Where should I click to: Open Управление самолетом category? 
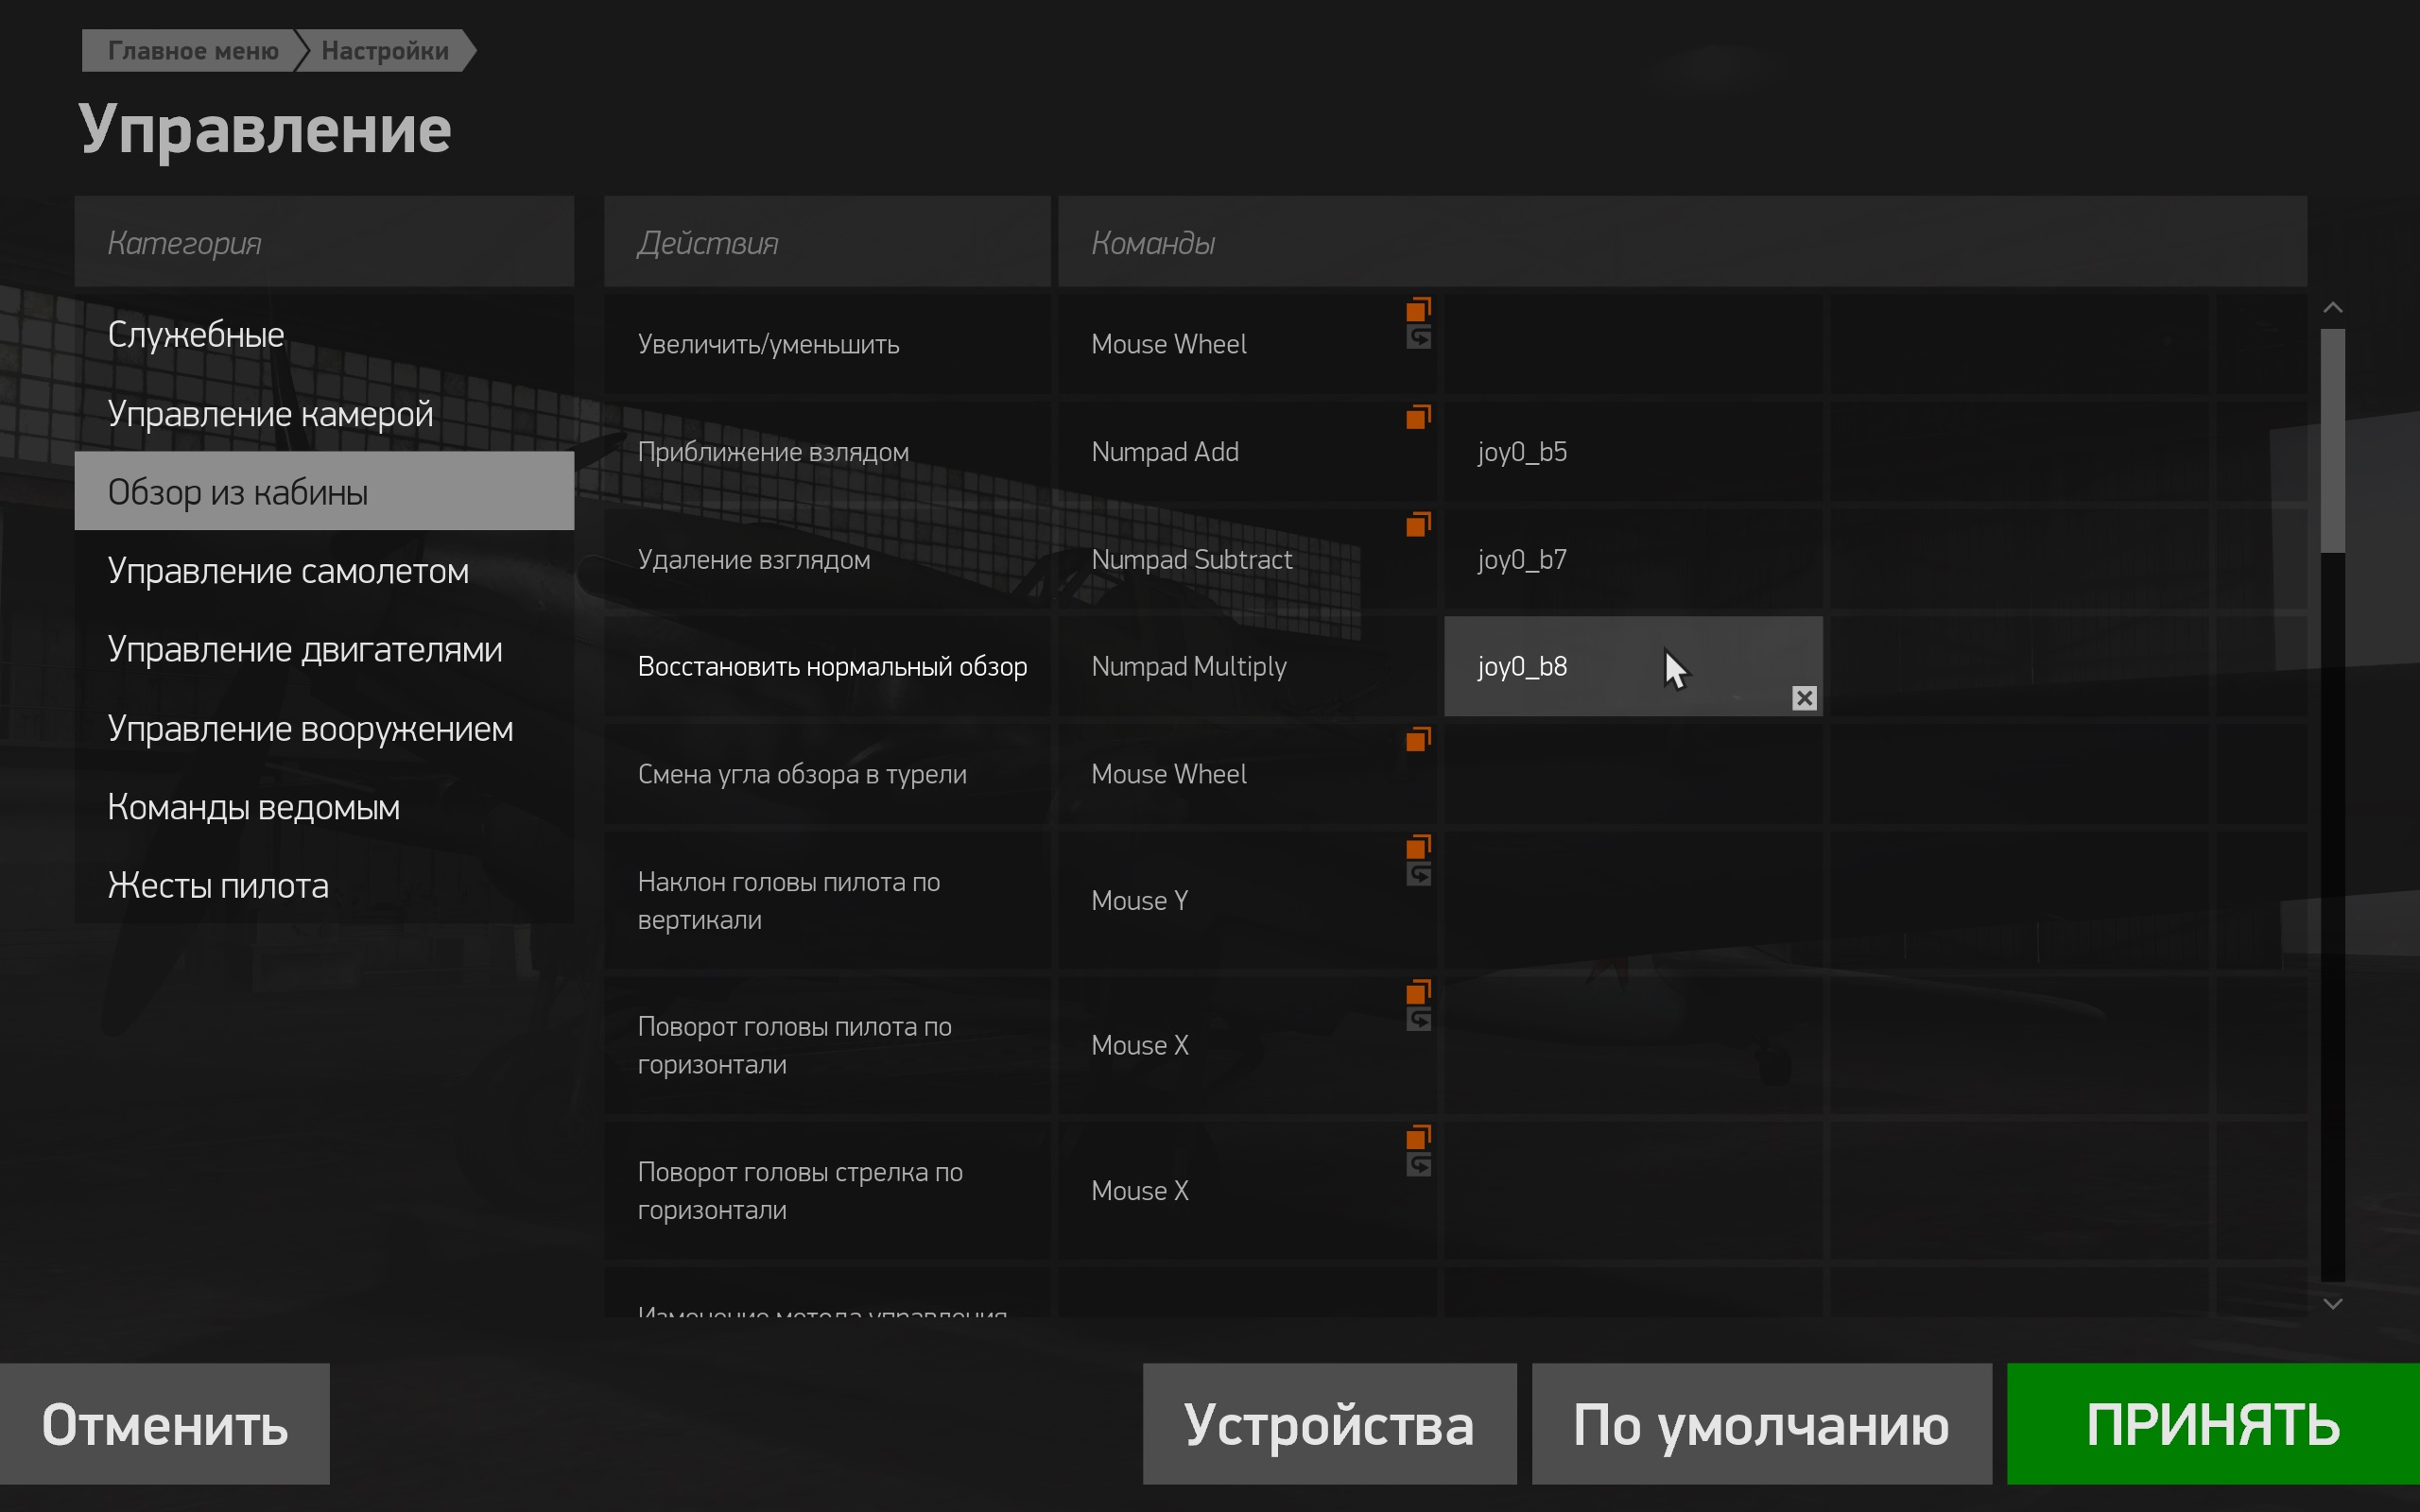(x=288, y=571)
